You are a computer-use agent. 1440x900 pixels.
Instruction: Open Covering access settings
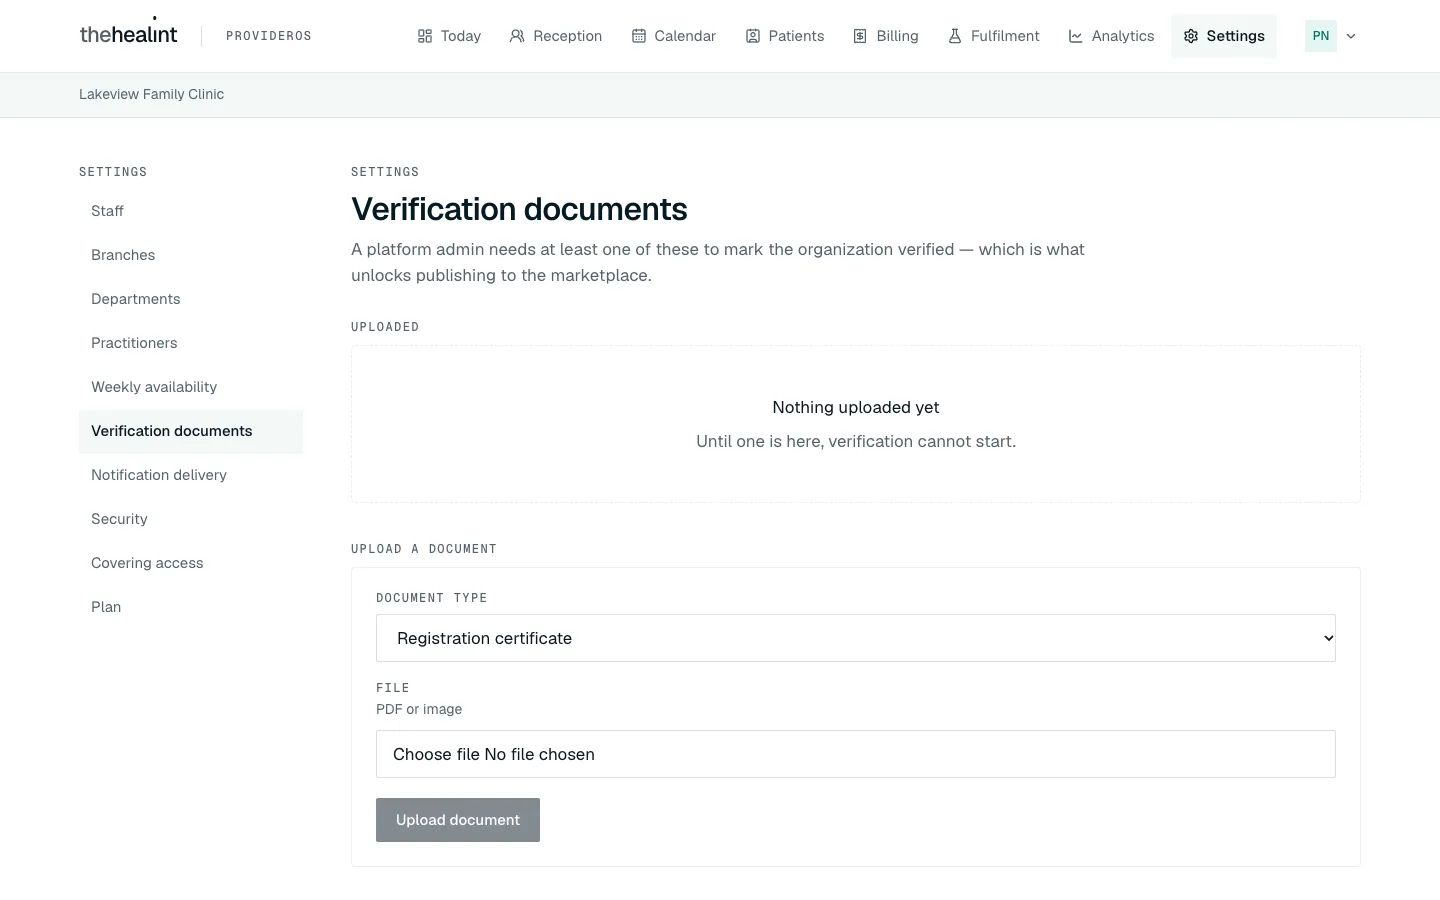[191, 563]
